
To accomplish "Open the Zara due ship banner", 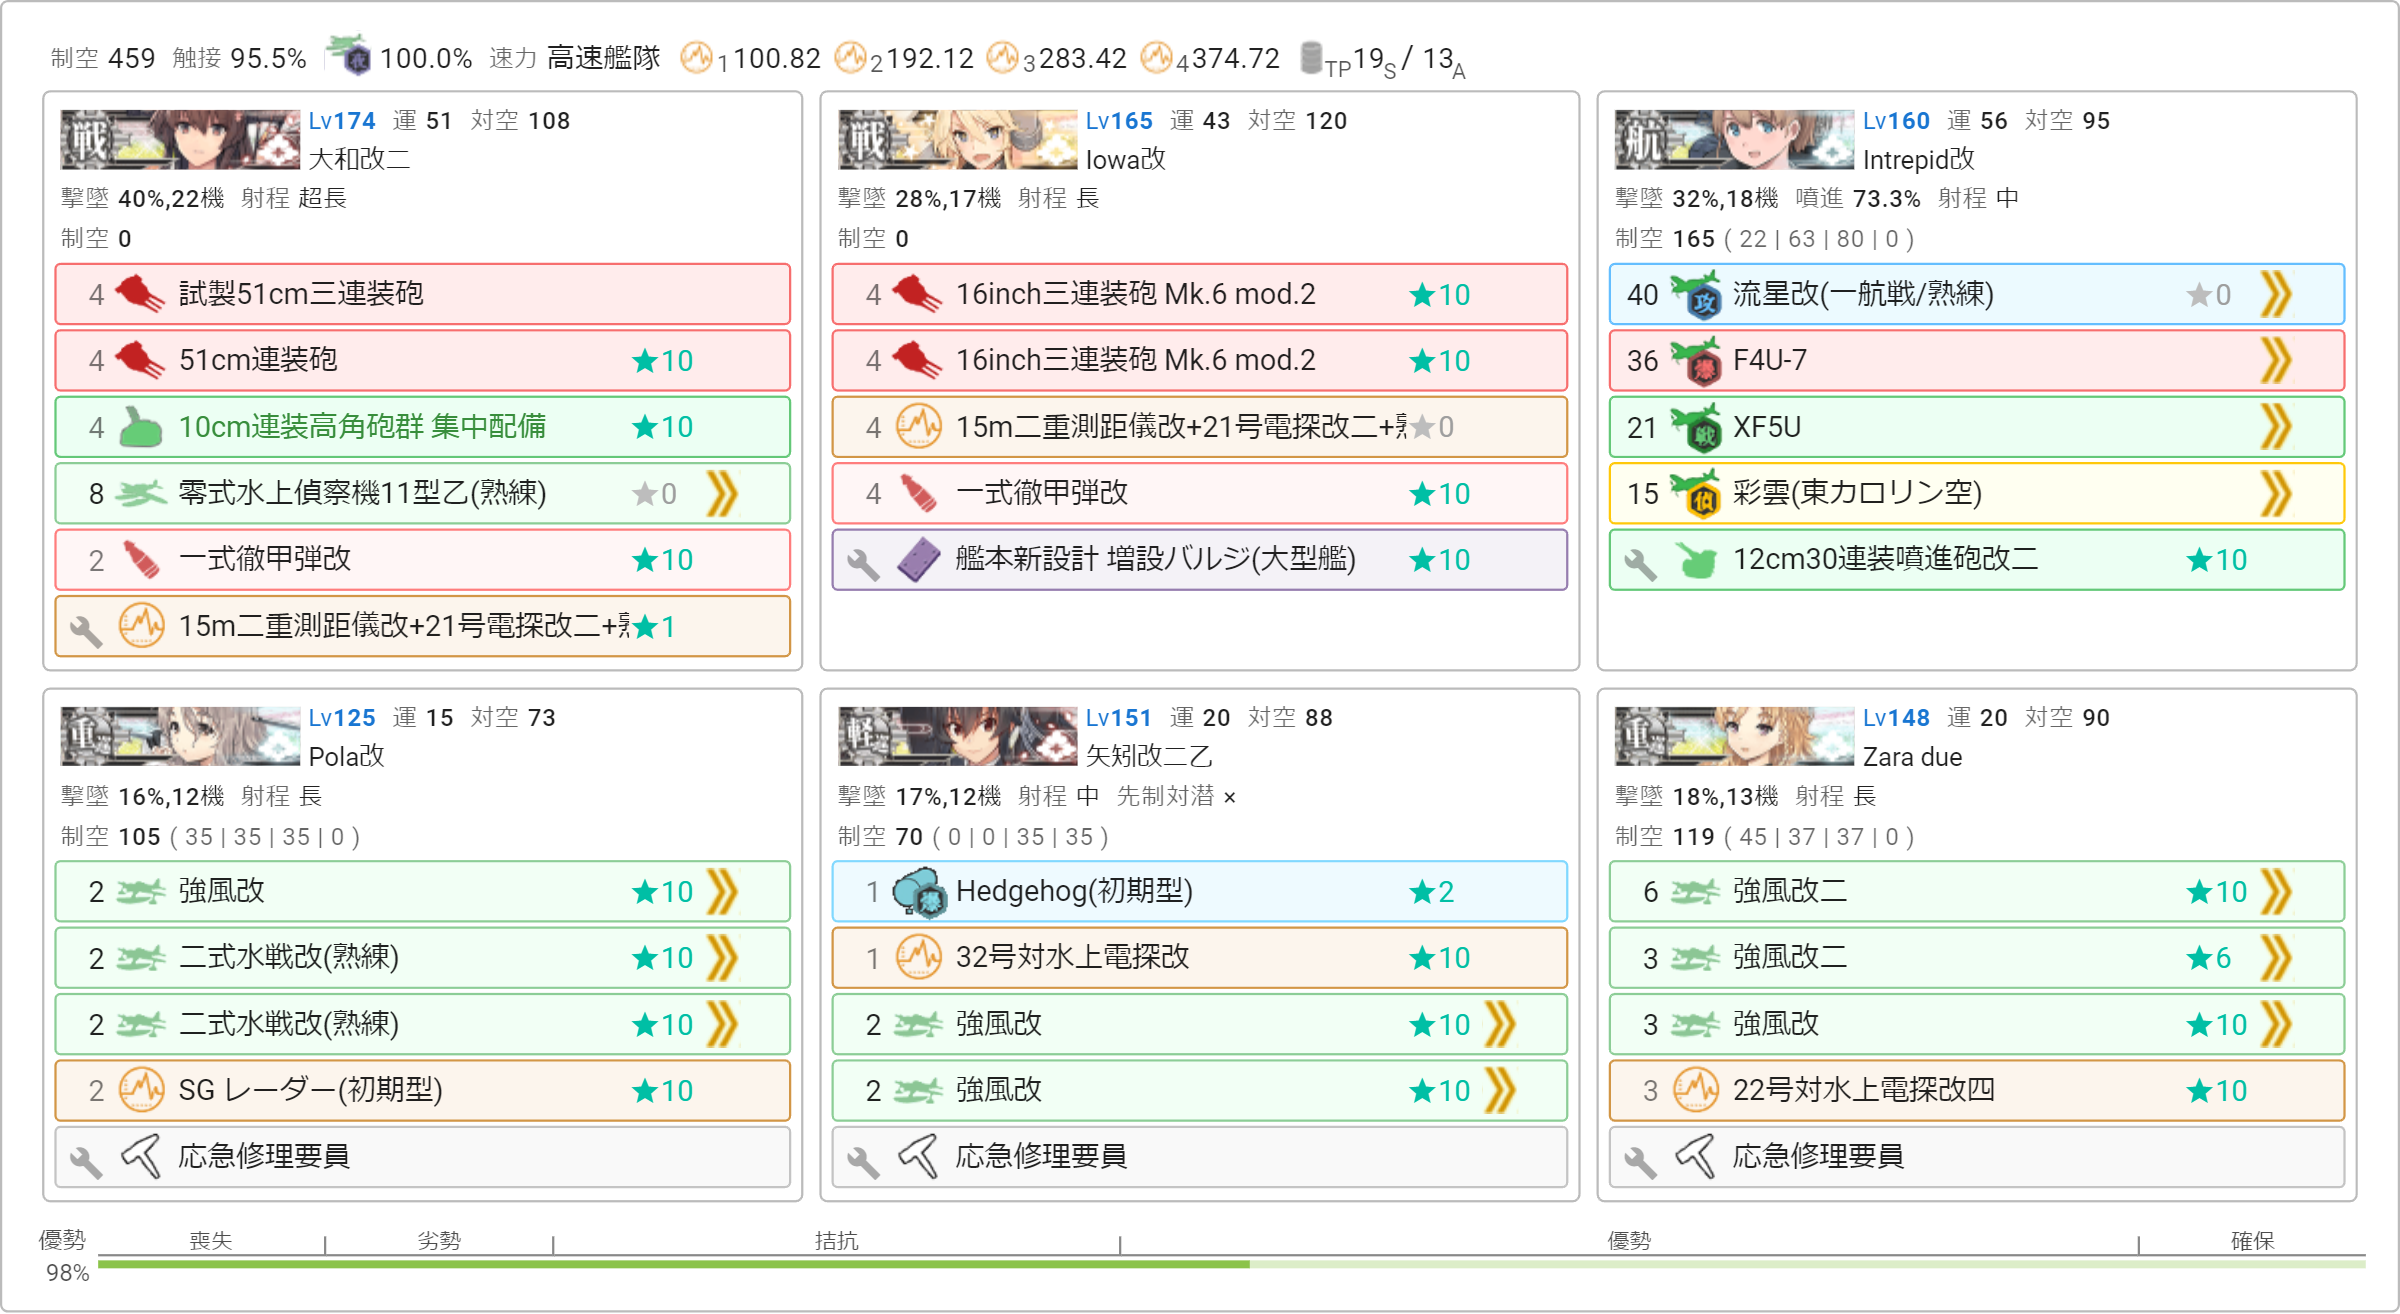I will [1734, 736].
